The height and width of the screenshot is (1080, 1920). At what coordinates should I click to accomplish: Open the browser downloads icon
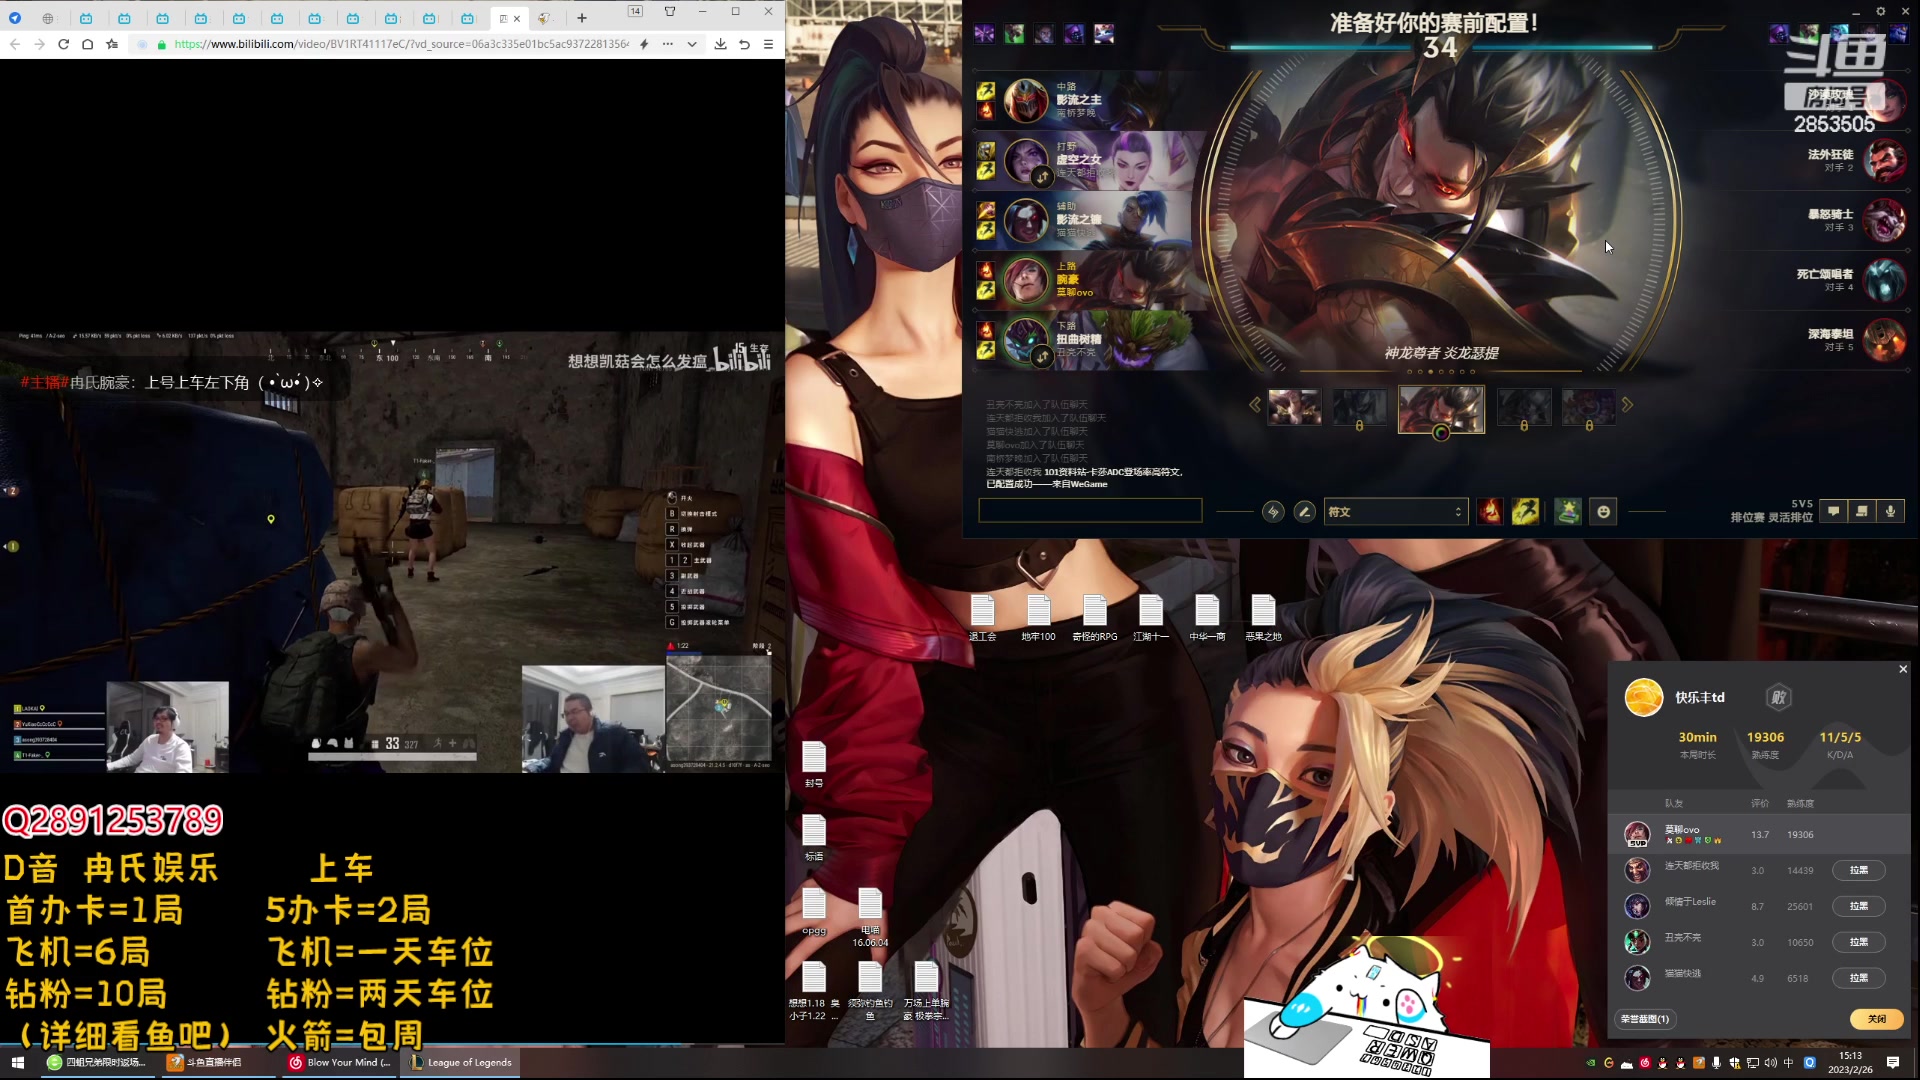(x=720, y=44)
